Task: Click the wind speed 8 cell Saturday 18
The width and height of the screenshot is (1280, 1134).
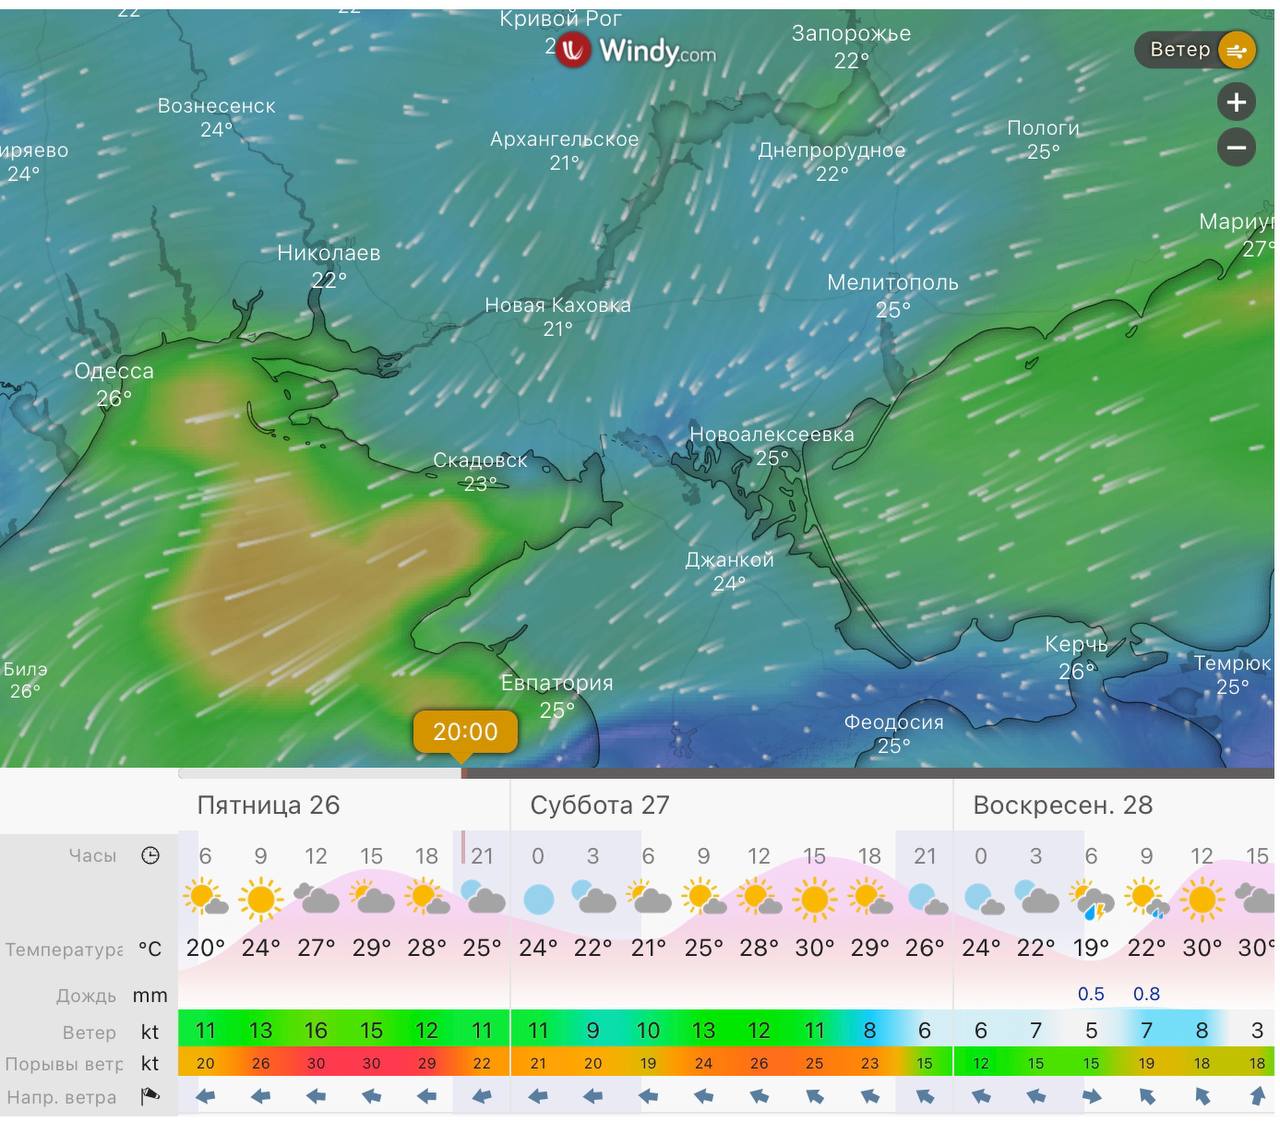Action: 869,1030
